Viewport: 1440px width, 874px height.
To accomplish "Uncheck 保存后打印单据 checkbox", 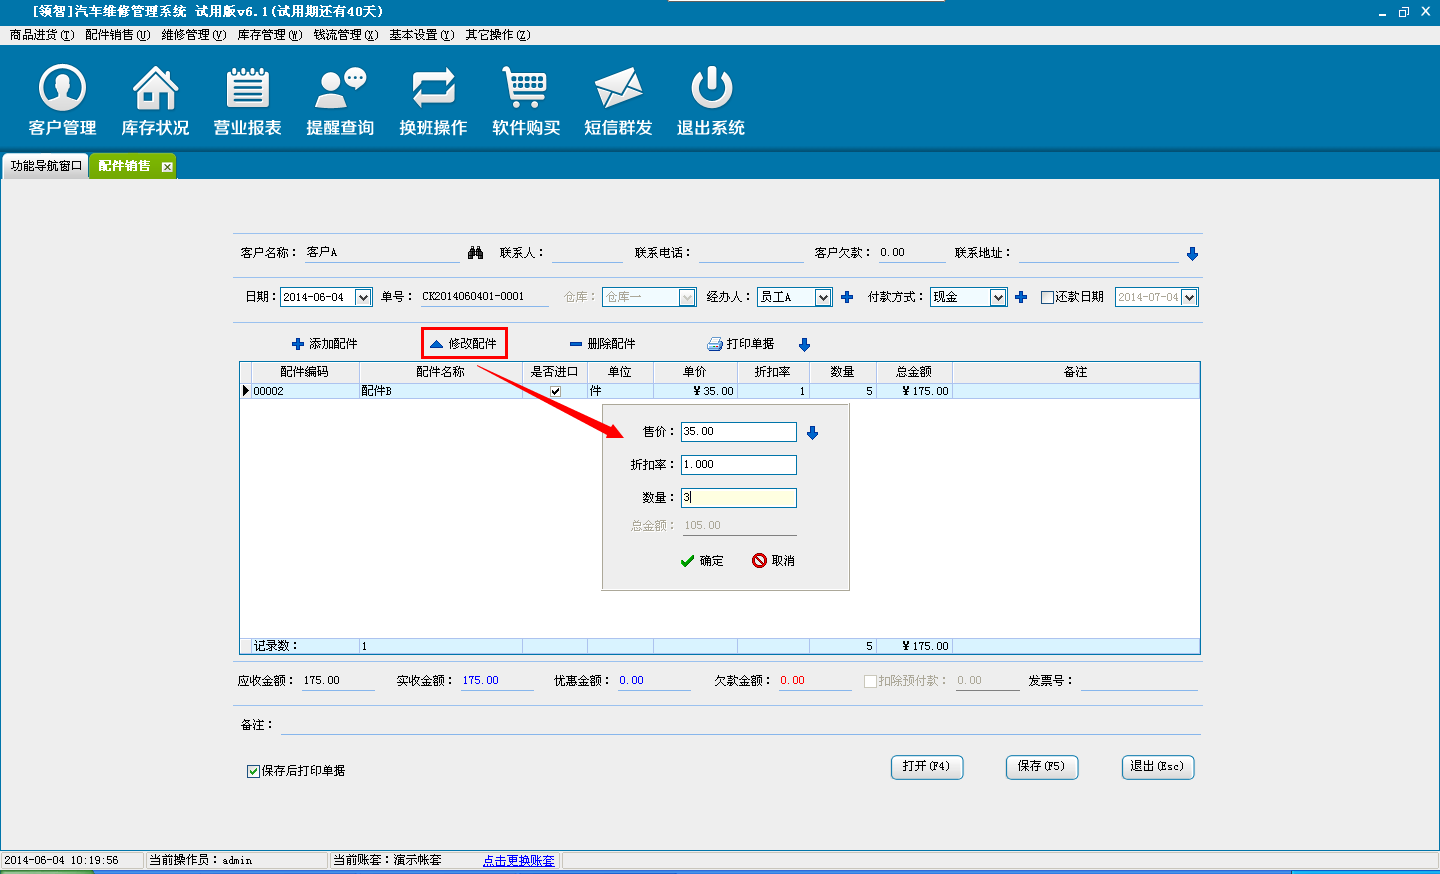I will [x=253, y=771].
